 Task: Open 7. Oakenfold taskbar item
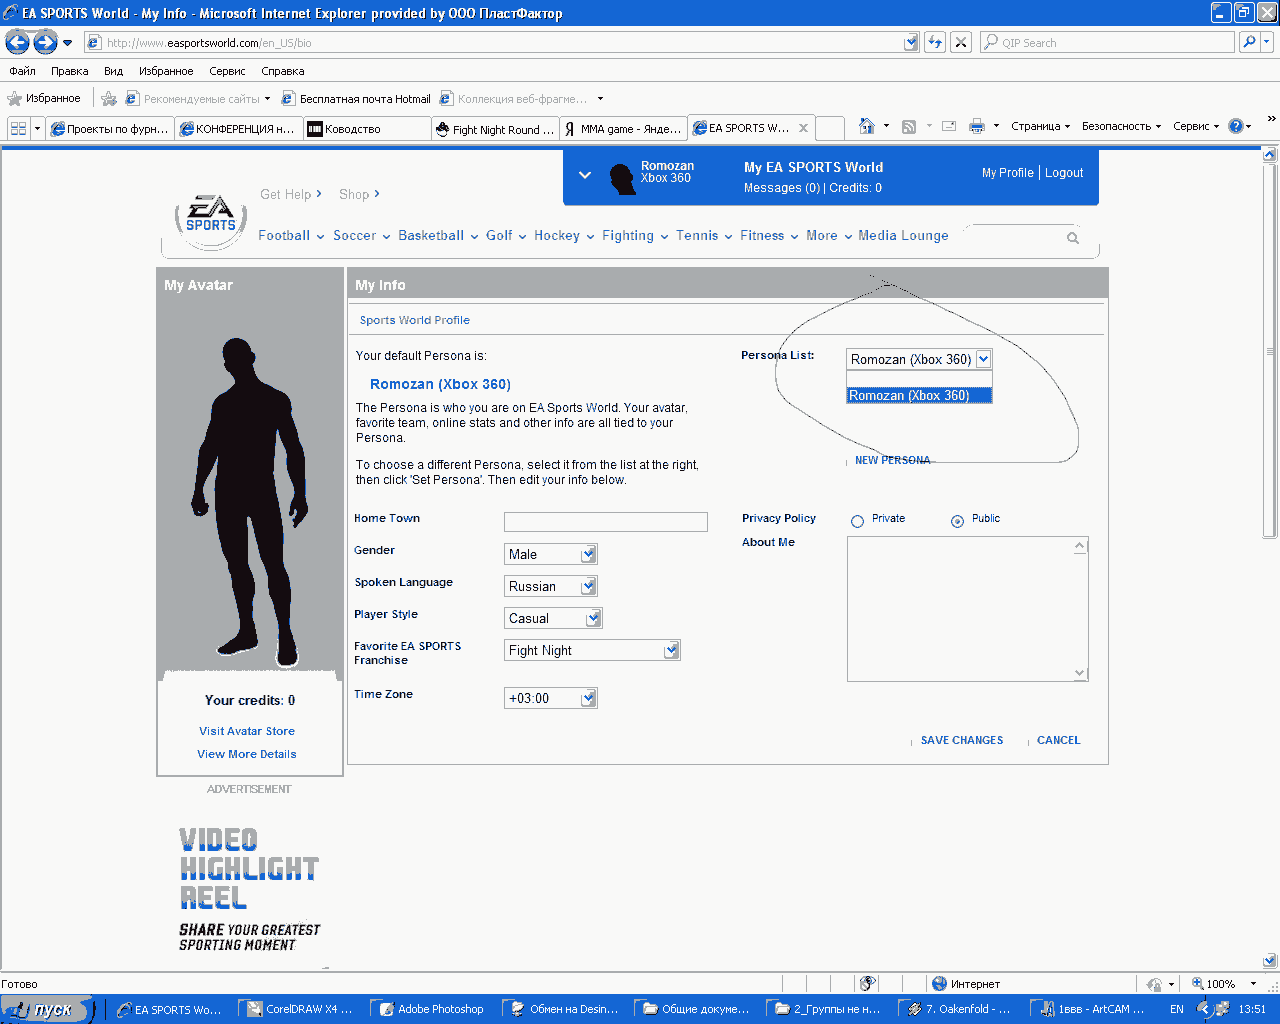[959, 1009]
